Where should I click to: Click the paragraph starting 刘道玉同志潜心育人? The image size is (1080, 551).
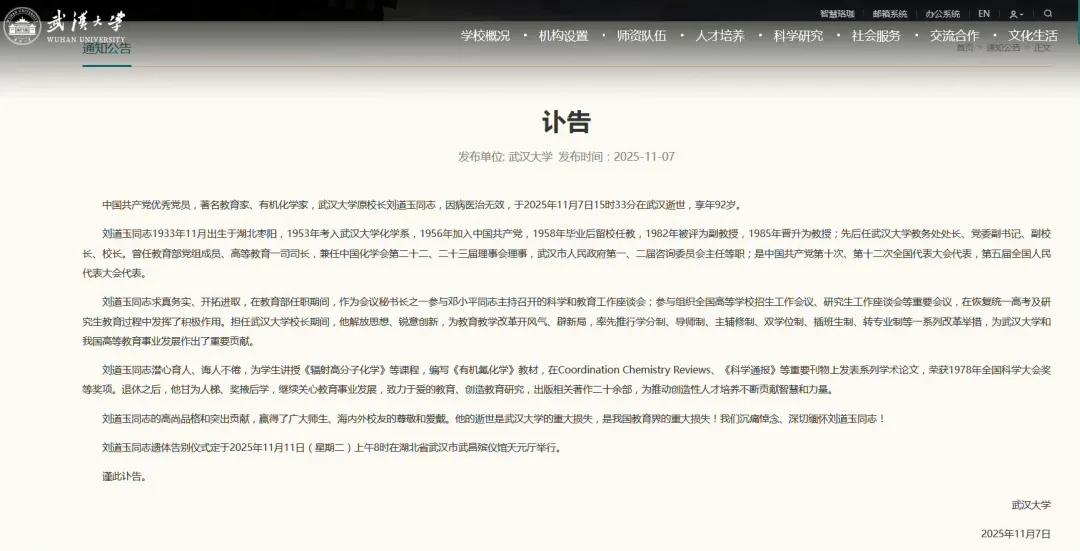pyautogui.click(x=567, y=380)
